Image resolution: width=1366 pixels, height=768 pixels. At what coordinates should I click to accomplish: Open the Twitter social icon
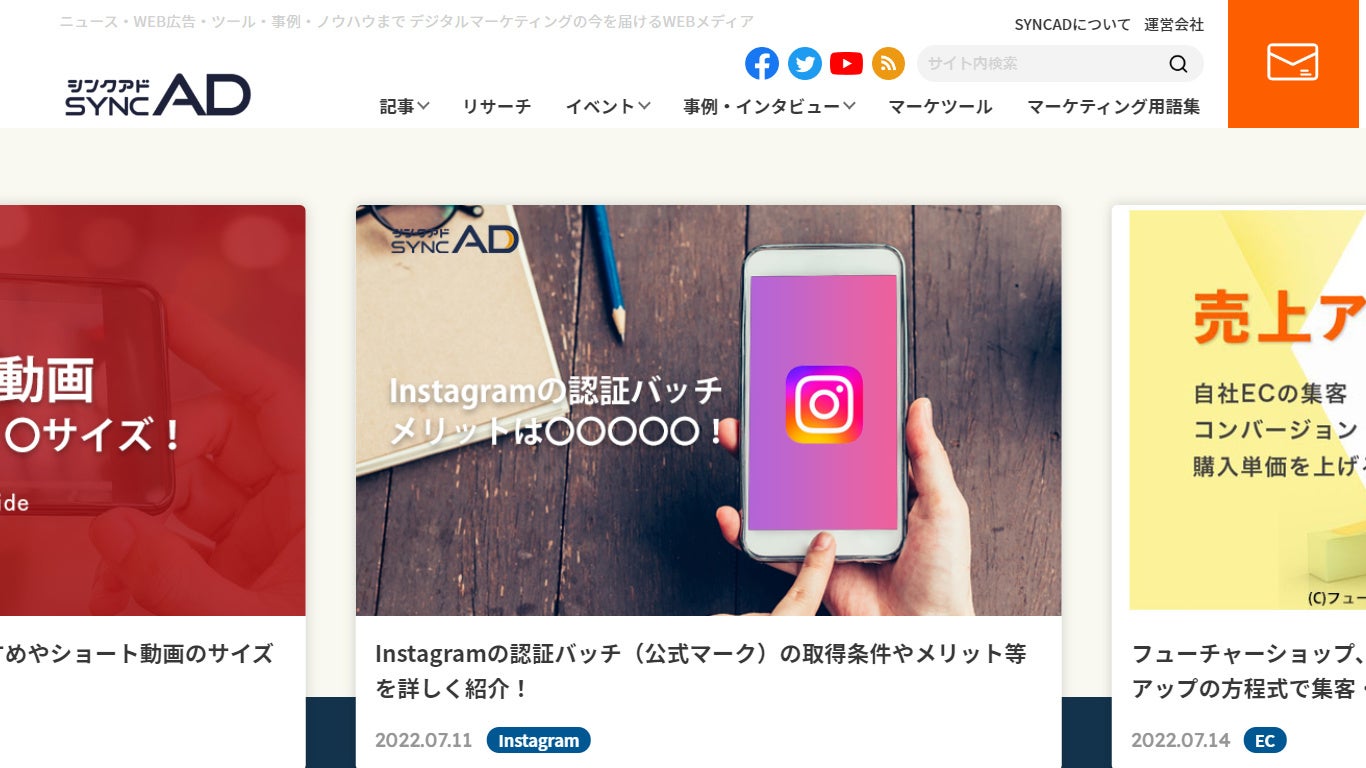click(804, 64)
